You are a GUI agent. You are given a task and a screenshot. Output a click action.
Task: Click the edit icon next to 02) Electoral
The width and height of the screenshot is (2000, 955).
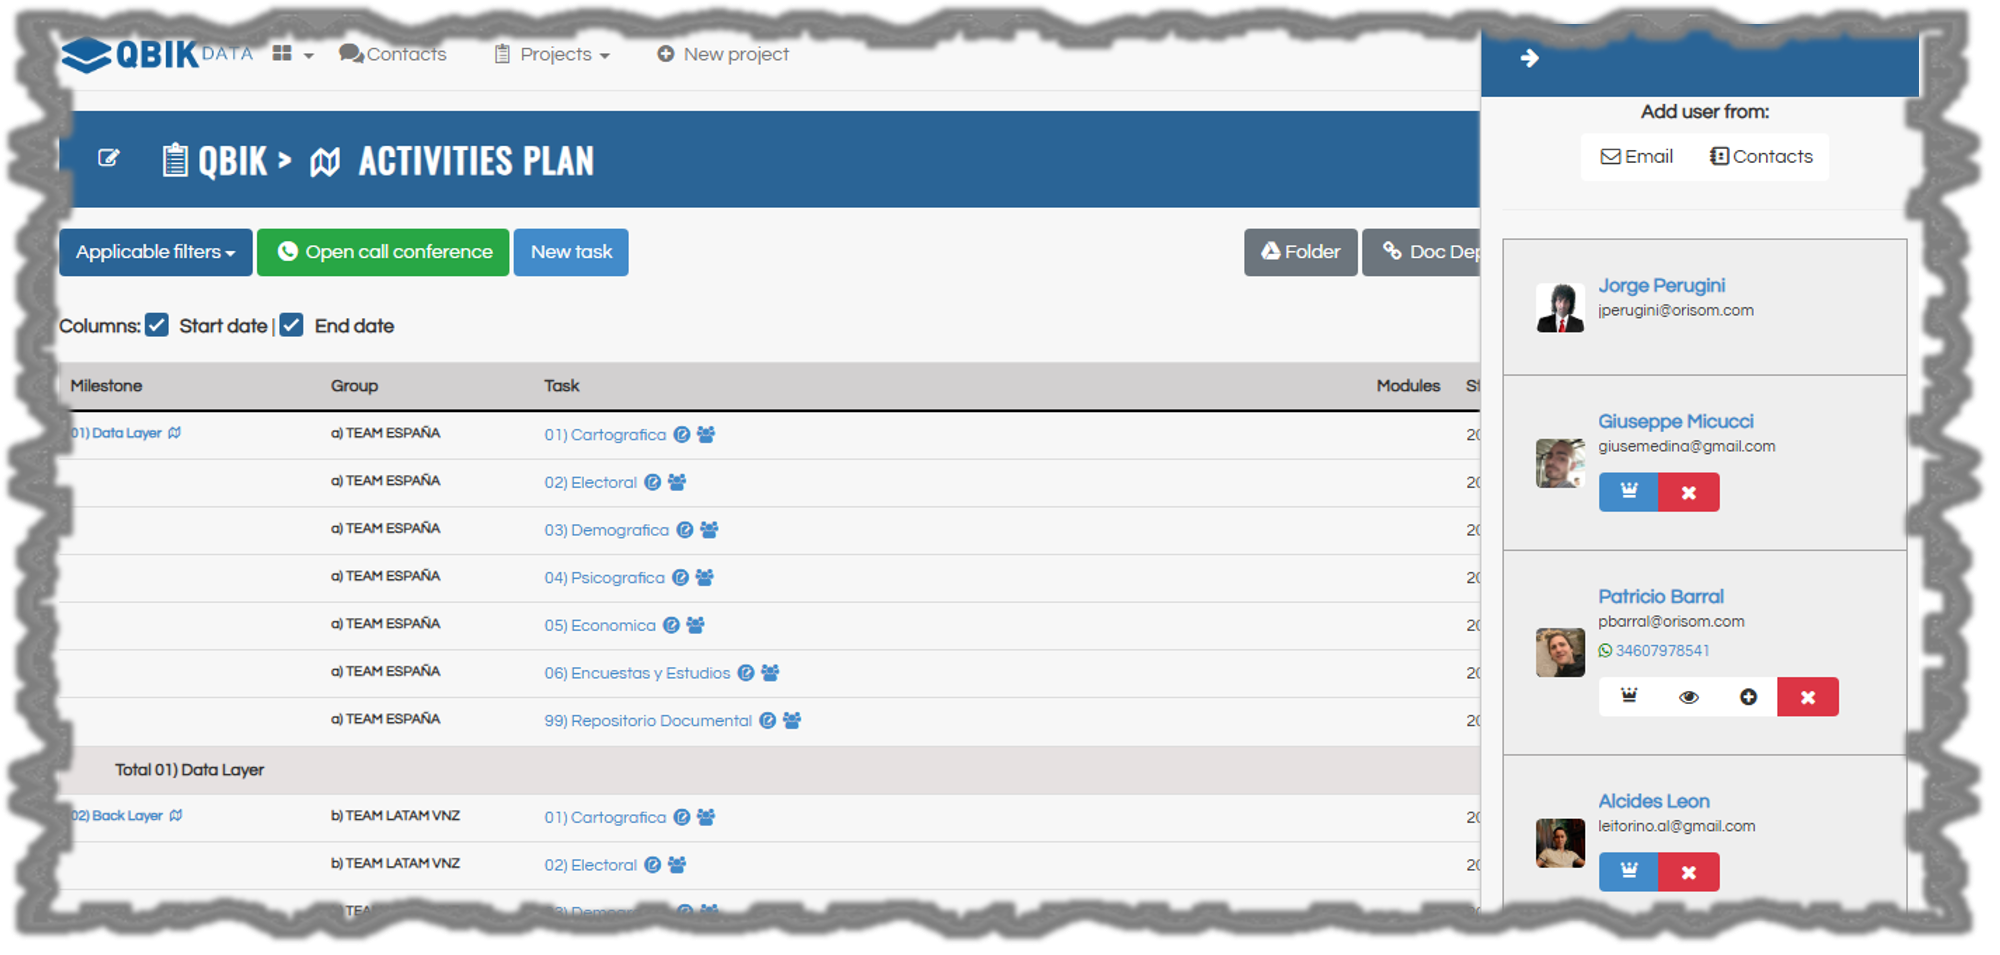(652, 483)
